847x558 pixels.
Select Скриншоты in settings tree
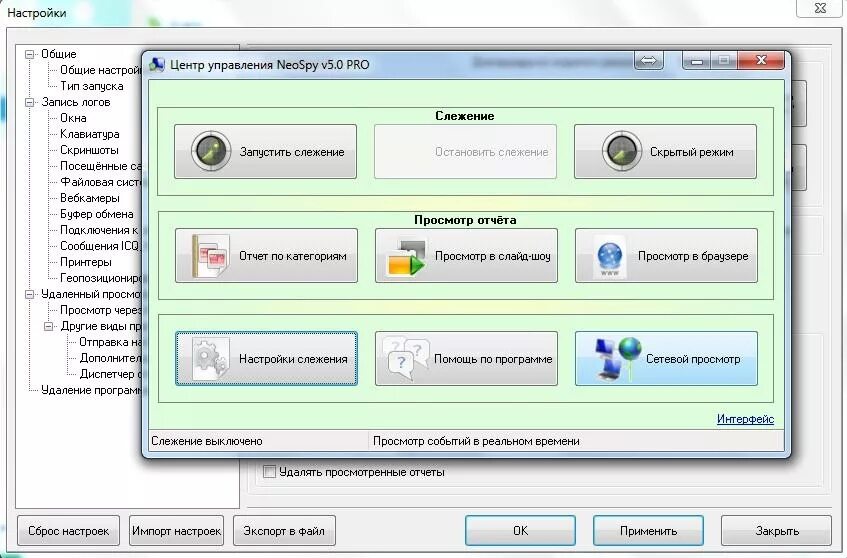[x=89, y=150]
